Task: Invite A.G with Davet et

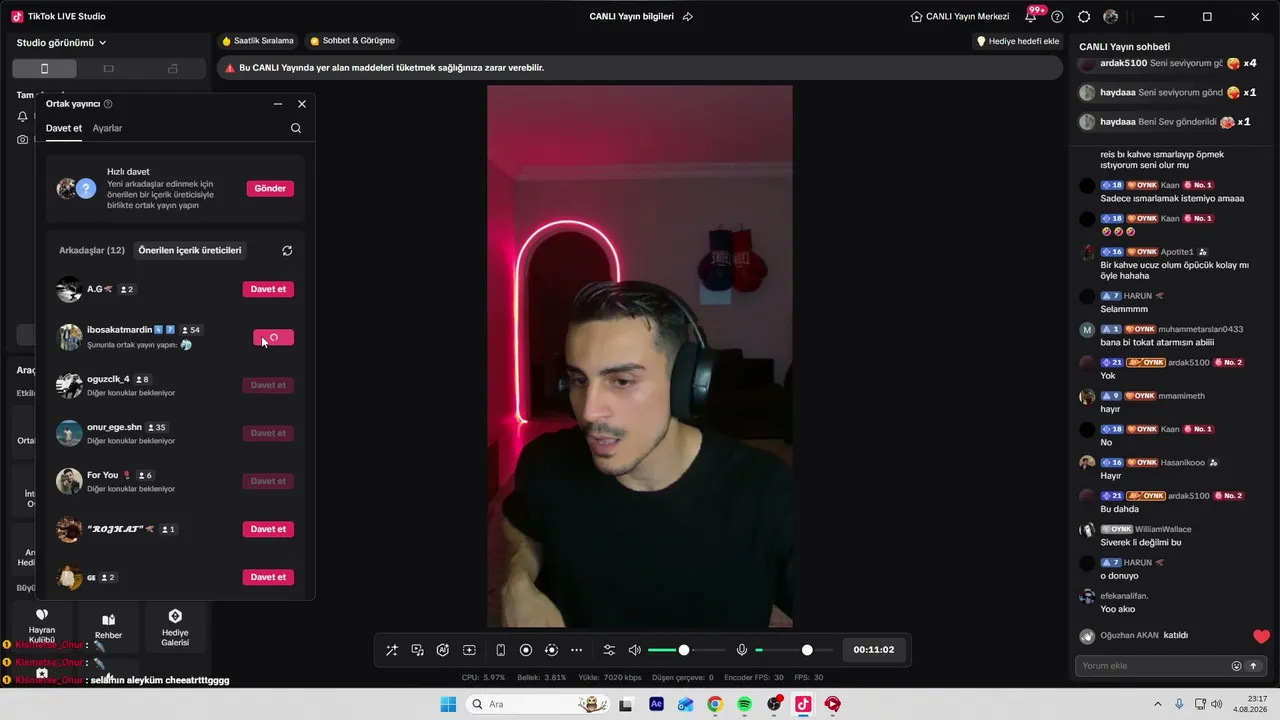Action: click(268, 289)
